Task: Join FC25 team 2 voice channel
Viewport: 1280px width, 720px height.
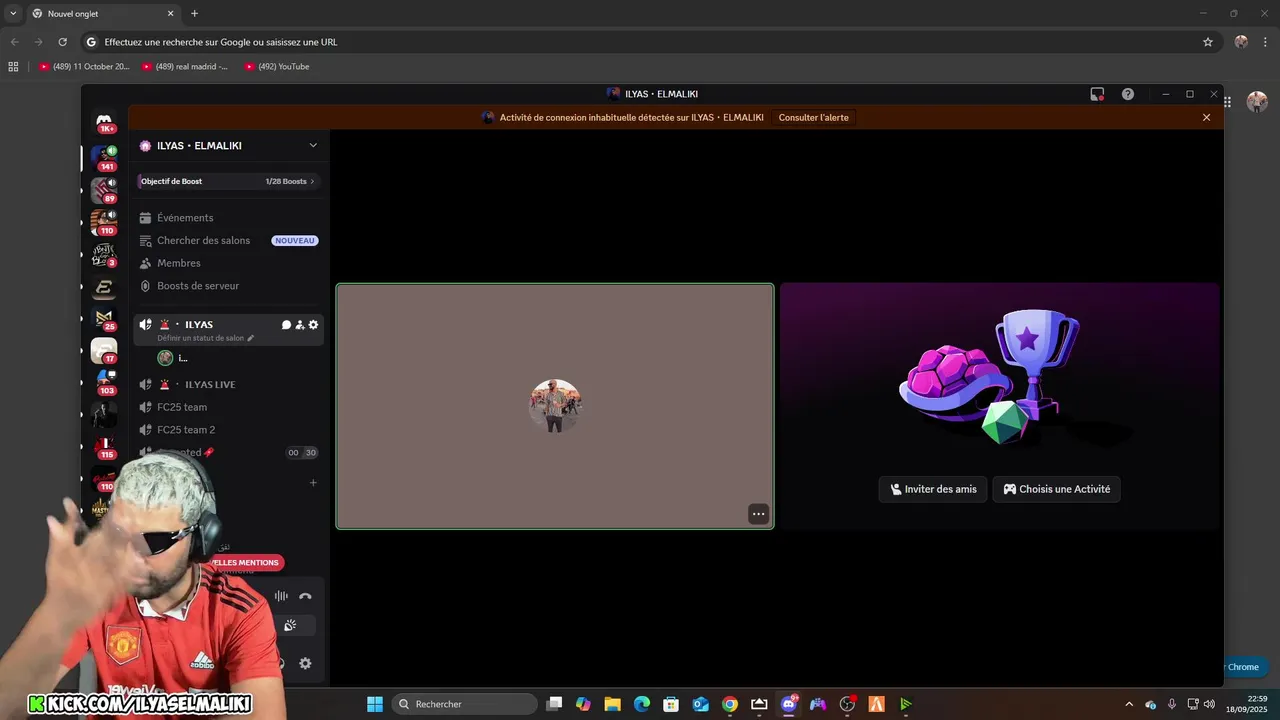Action: coord(228,430)
